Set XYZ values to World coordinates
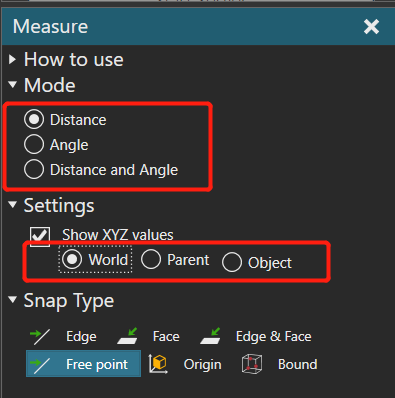395x398 pixels. [x=72, y=259]
